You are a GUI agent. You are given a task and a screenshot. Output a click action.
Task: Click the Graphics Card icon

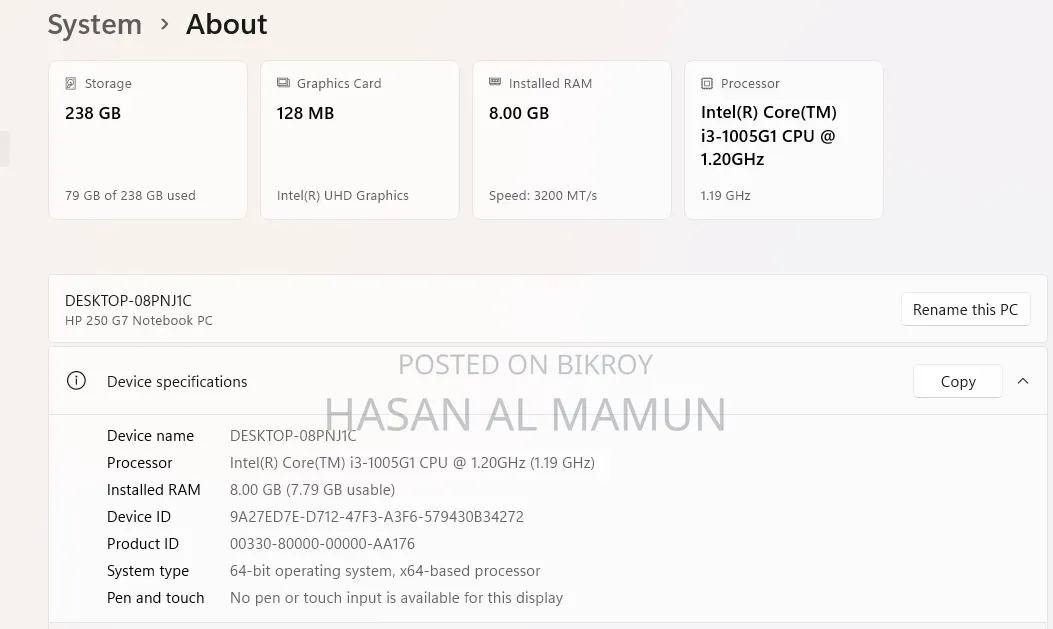283,83
